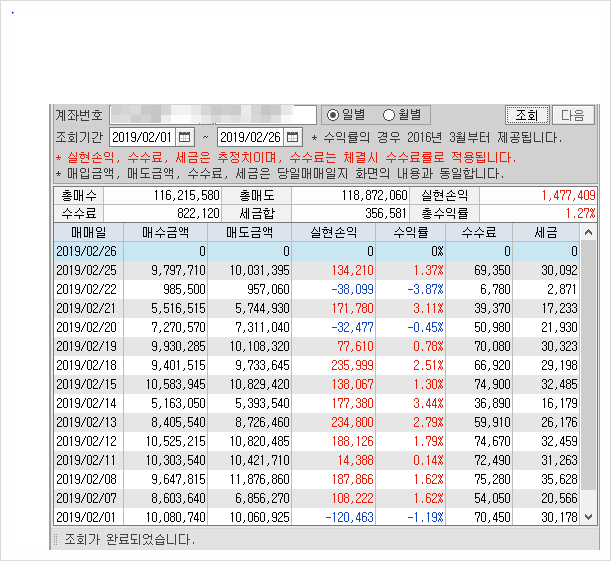
Task: Click the status message 조회가 완료되었습니다
Action: click(130, 539)
